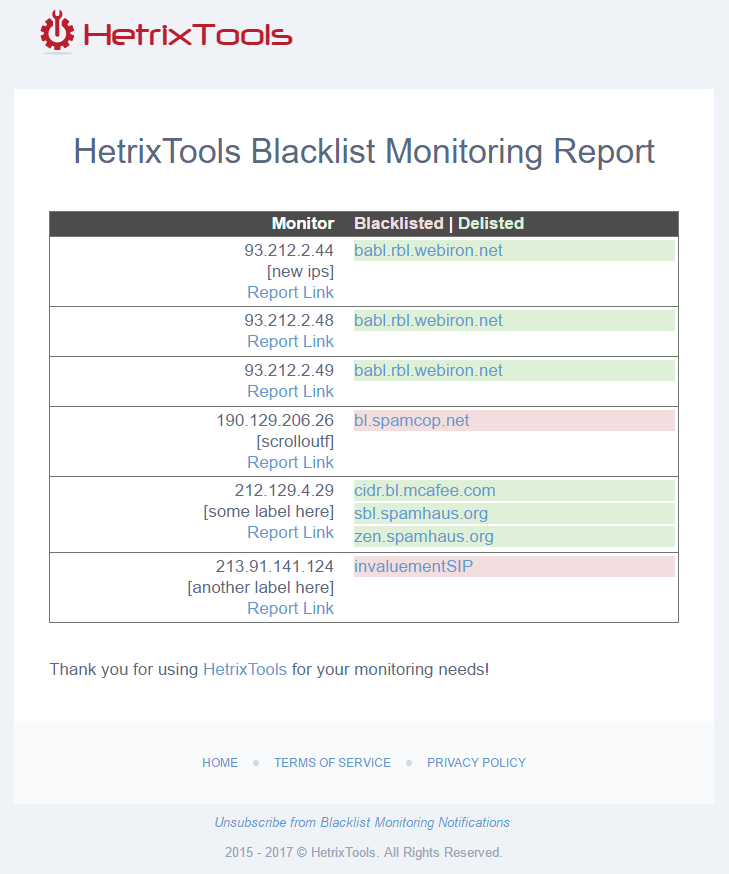Open zen.spamhaus.org link
729x874 pixels.
point(423,536)
